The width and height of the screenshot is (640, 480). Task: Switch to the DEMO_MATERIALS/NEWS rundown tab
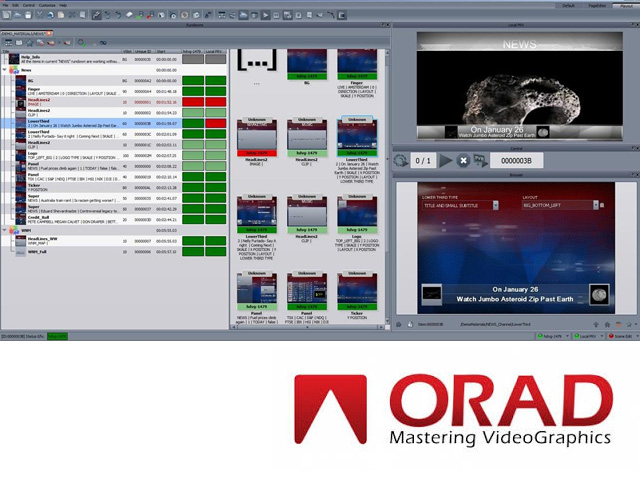click(26, 33)
